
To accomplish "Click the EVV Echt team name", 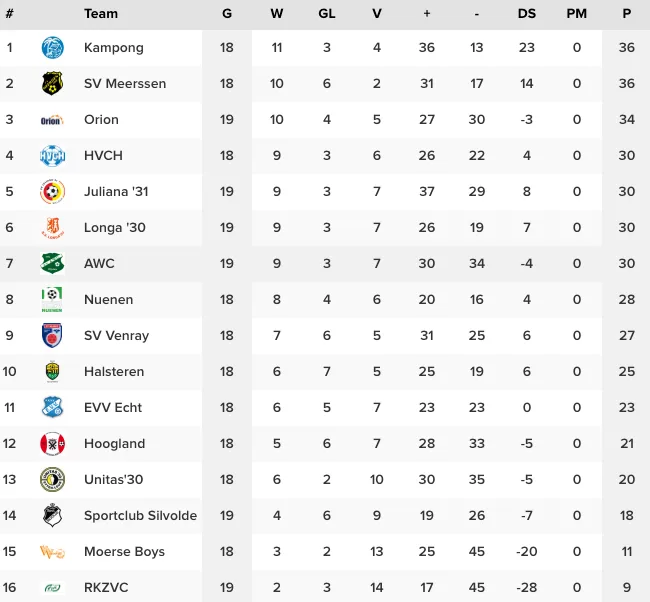I will coord(113,408).
